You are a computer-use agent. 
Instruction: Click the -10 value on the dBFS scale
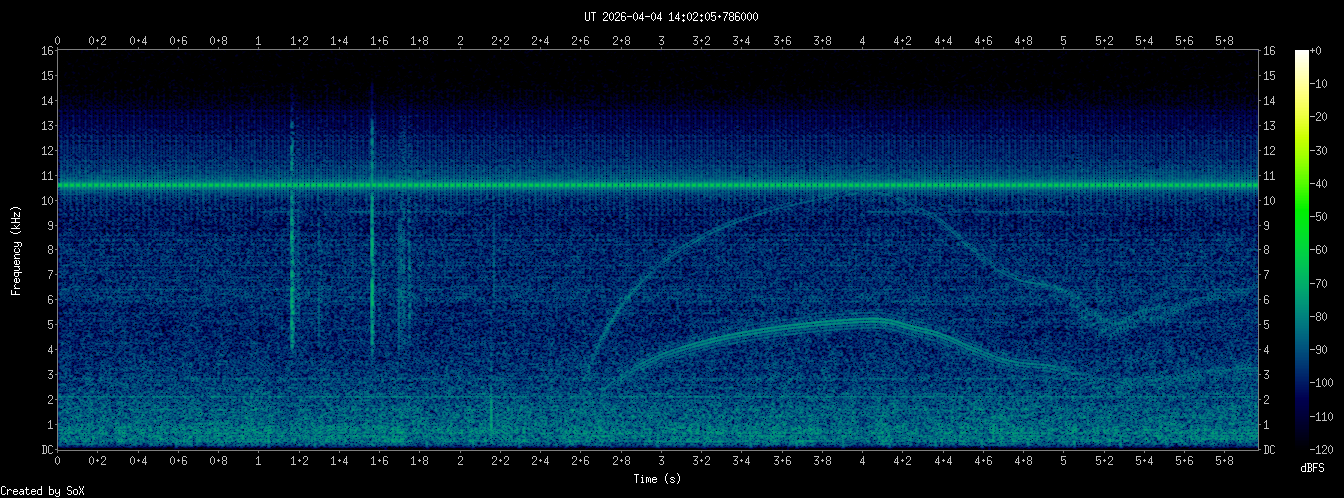click(x=1324, y=86)
